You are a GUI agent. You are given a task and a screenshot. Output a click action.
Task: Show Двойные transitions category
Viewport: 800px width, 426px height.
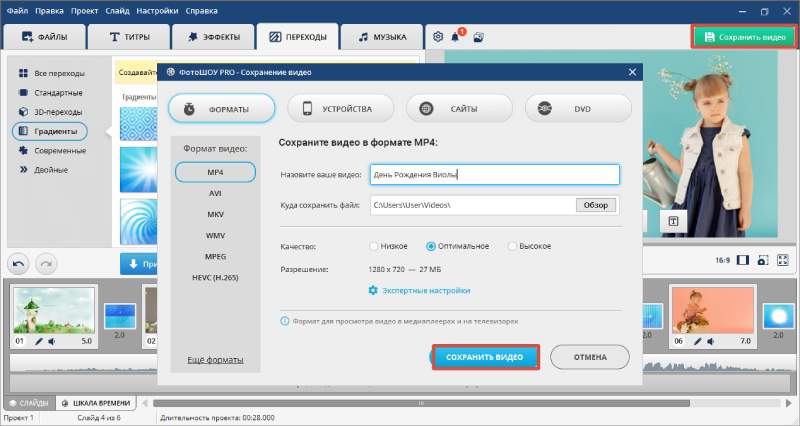coord(43,170)
